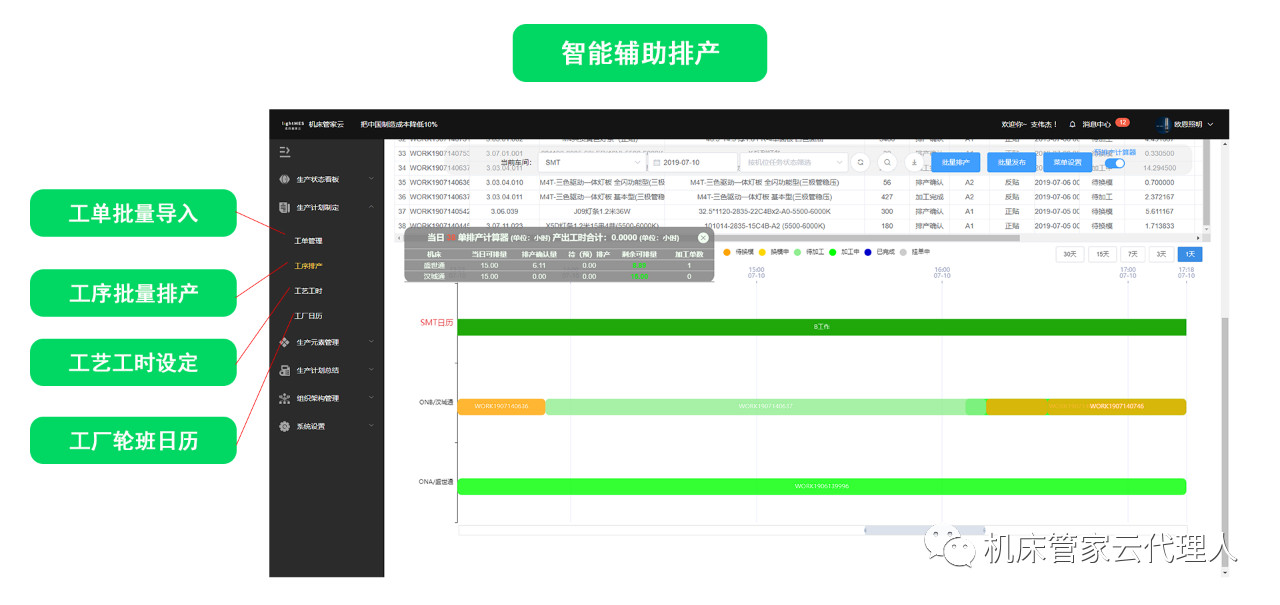1280x605 pixels.
Task: Close the 单排产计算器 popup panel
Action: coord(703,238)
